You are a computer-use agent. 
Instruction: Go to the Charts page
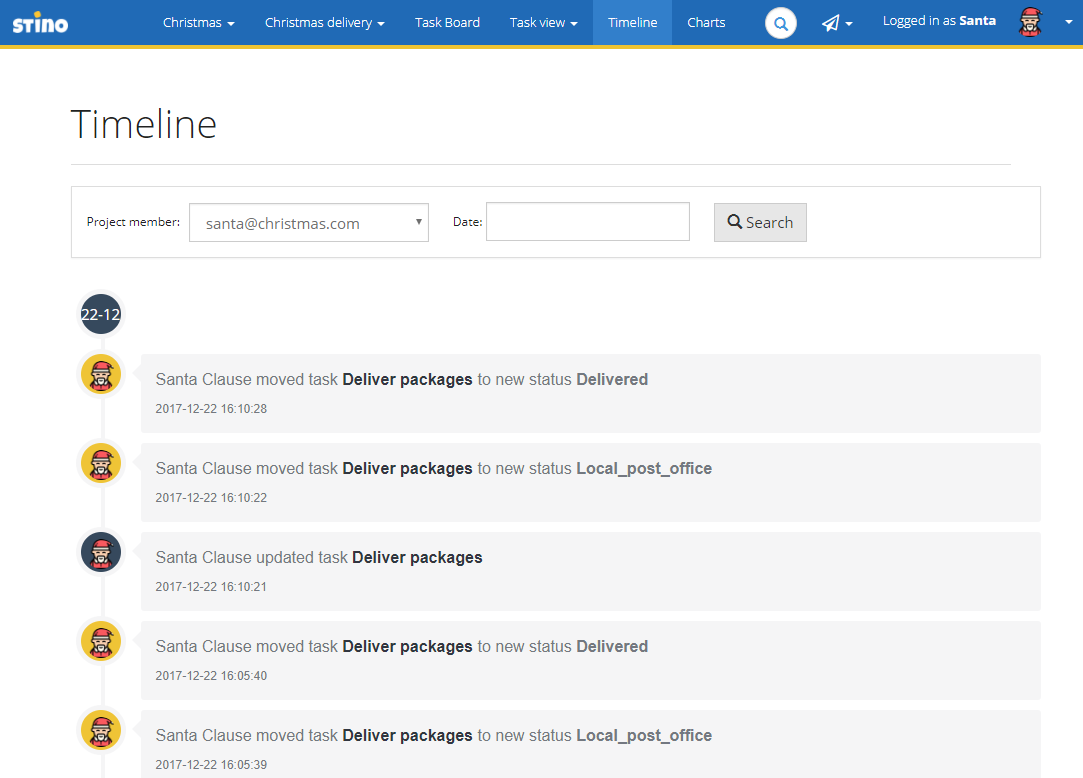[x=706, y=23]
